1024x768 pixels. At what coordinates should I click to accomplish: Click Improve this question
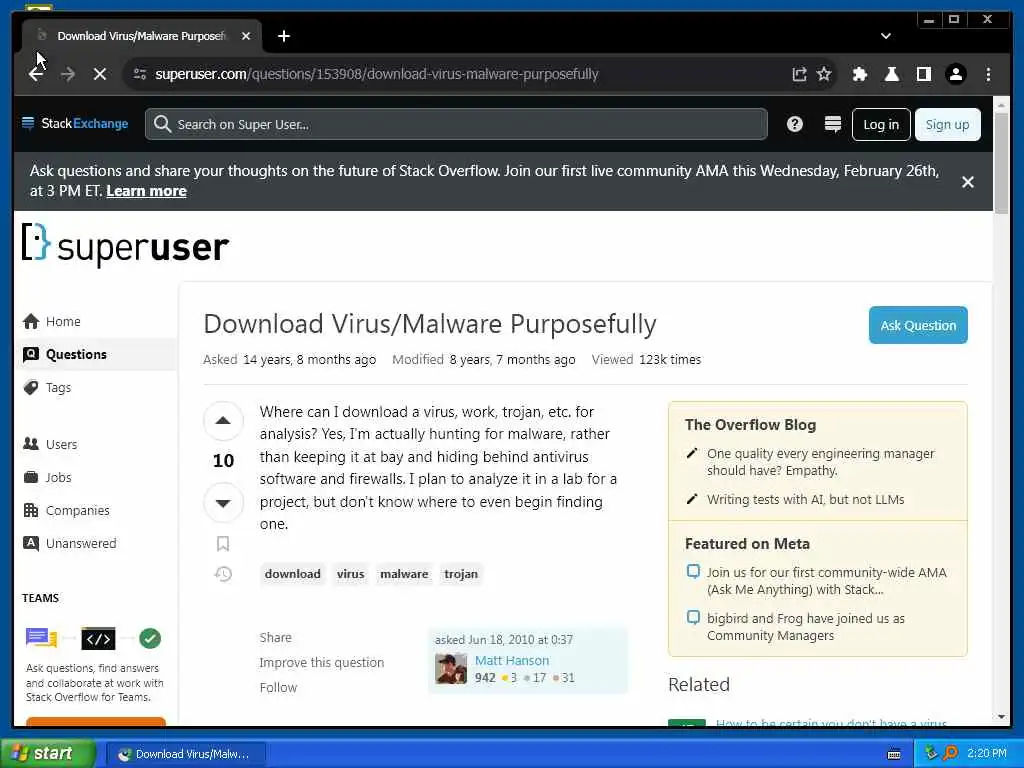(x=322, y=662)
